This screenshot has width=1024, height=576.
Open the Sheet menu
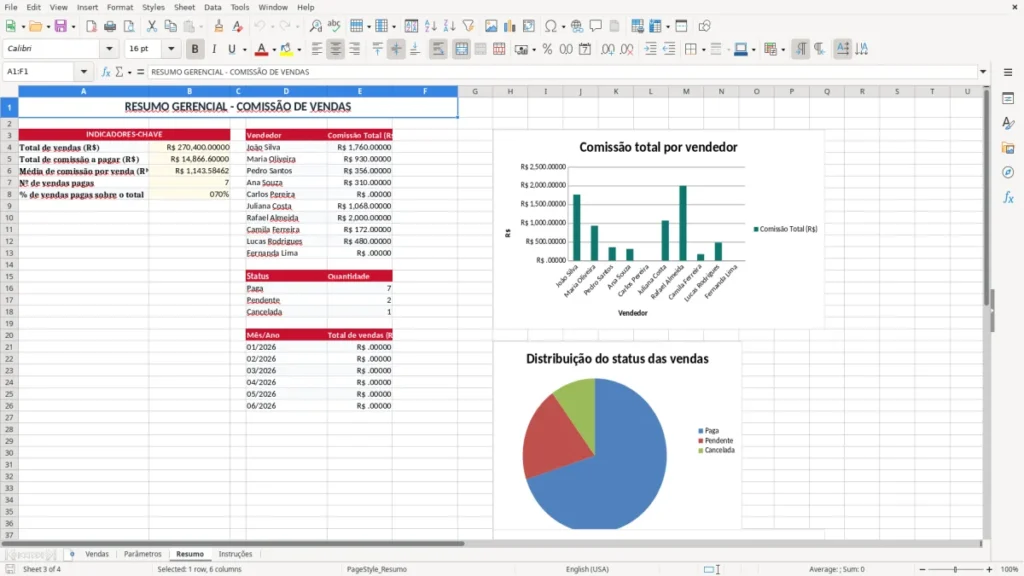click(x=184, y=7)
